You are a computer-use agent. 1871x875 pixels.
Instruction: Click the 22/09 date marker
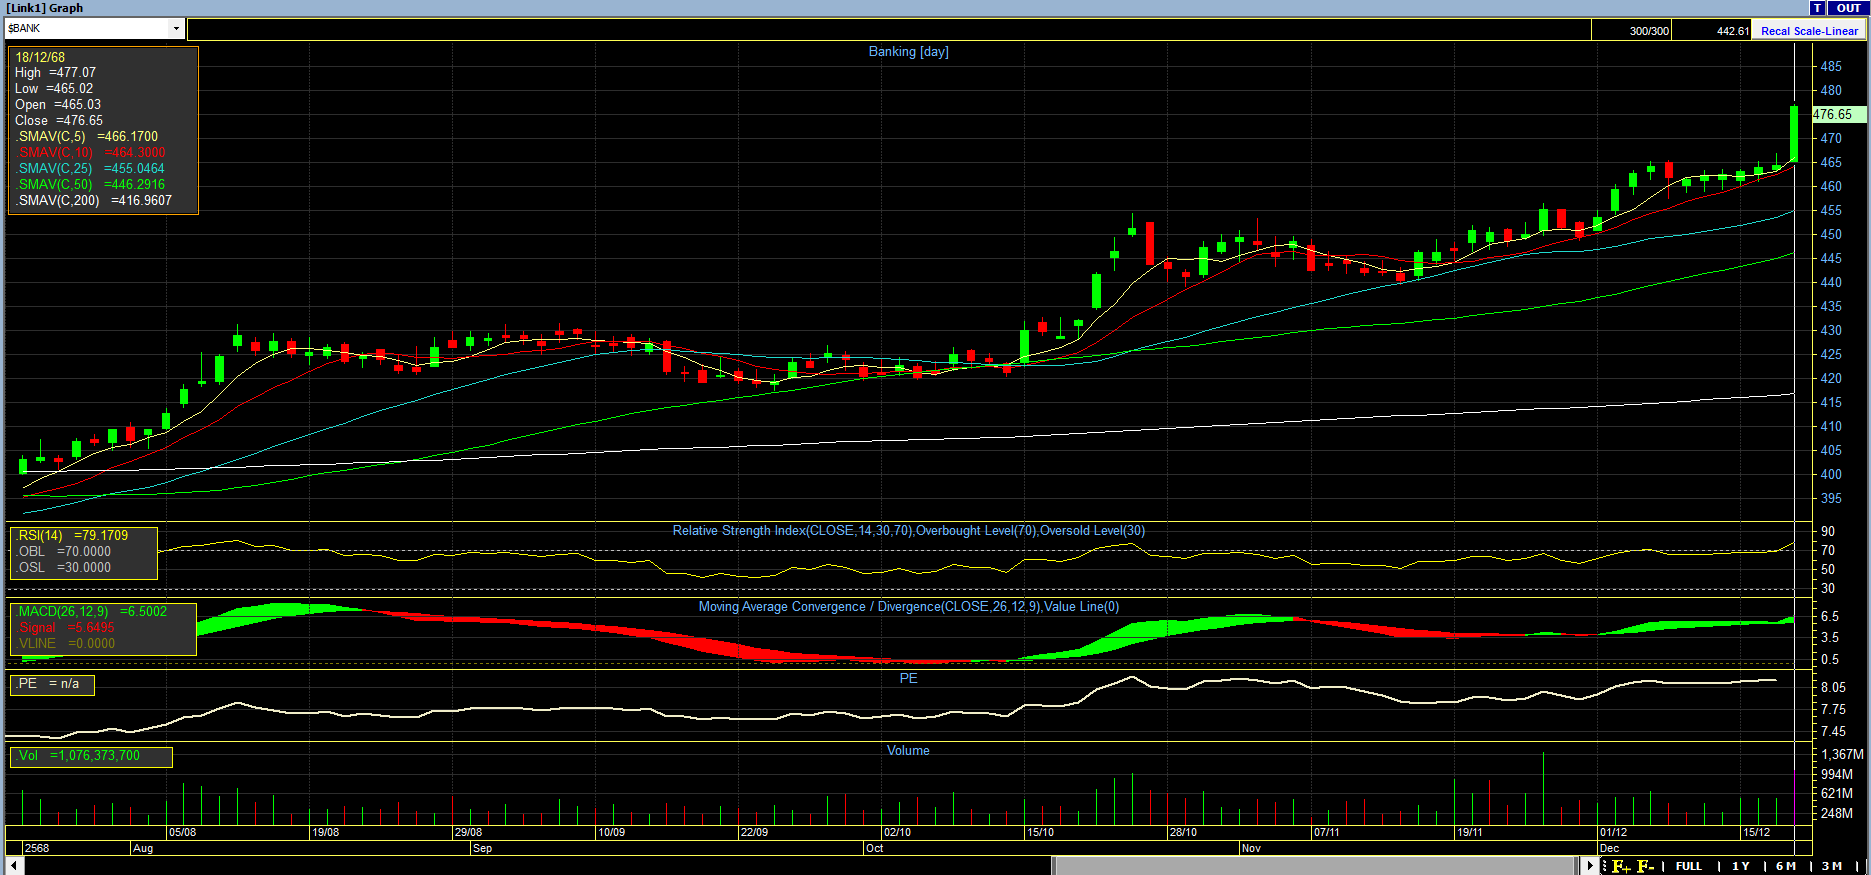point(754,832)
